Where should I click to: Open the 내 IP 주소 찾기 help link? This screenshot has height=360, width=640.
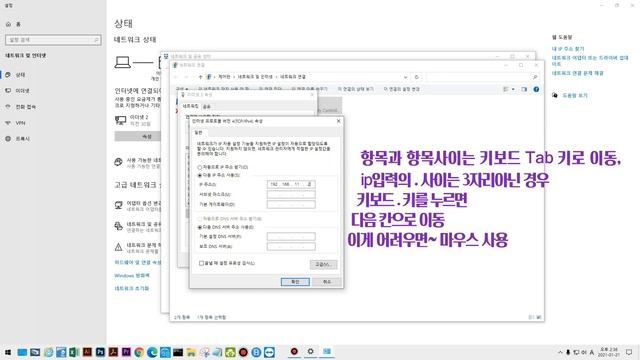coord(568,49)
